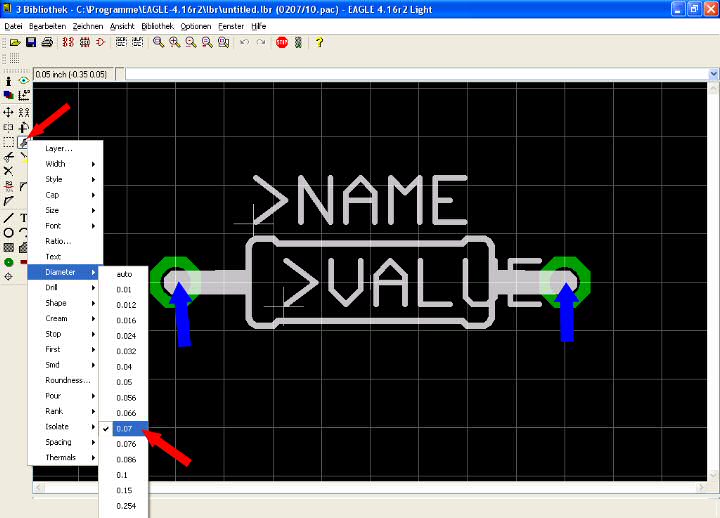Select the Wire line drawing tool
The width and height of the screenshot is (720, 518).
click(x=9, y=217)
